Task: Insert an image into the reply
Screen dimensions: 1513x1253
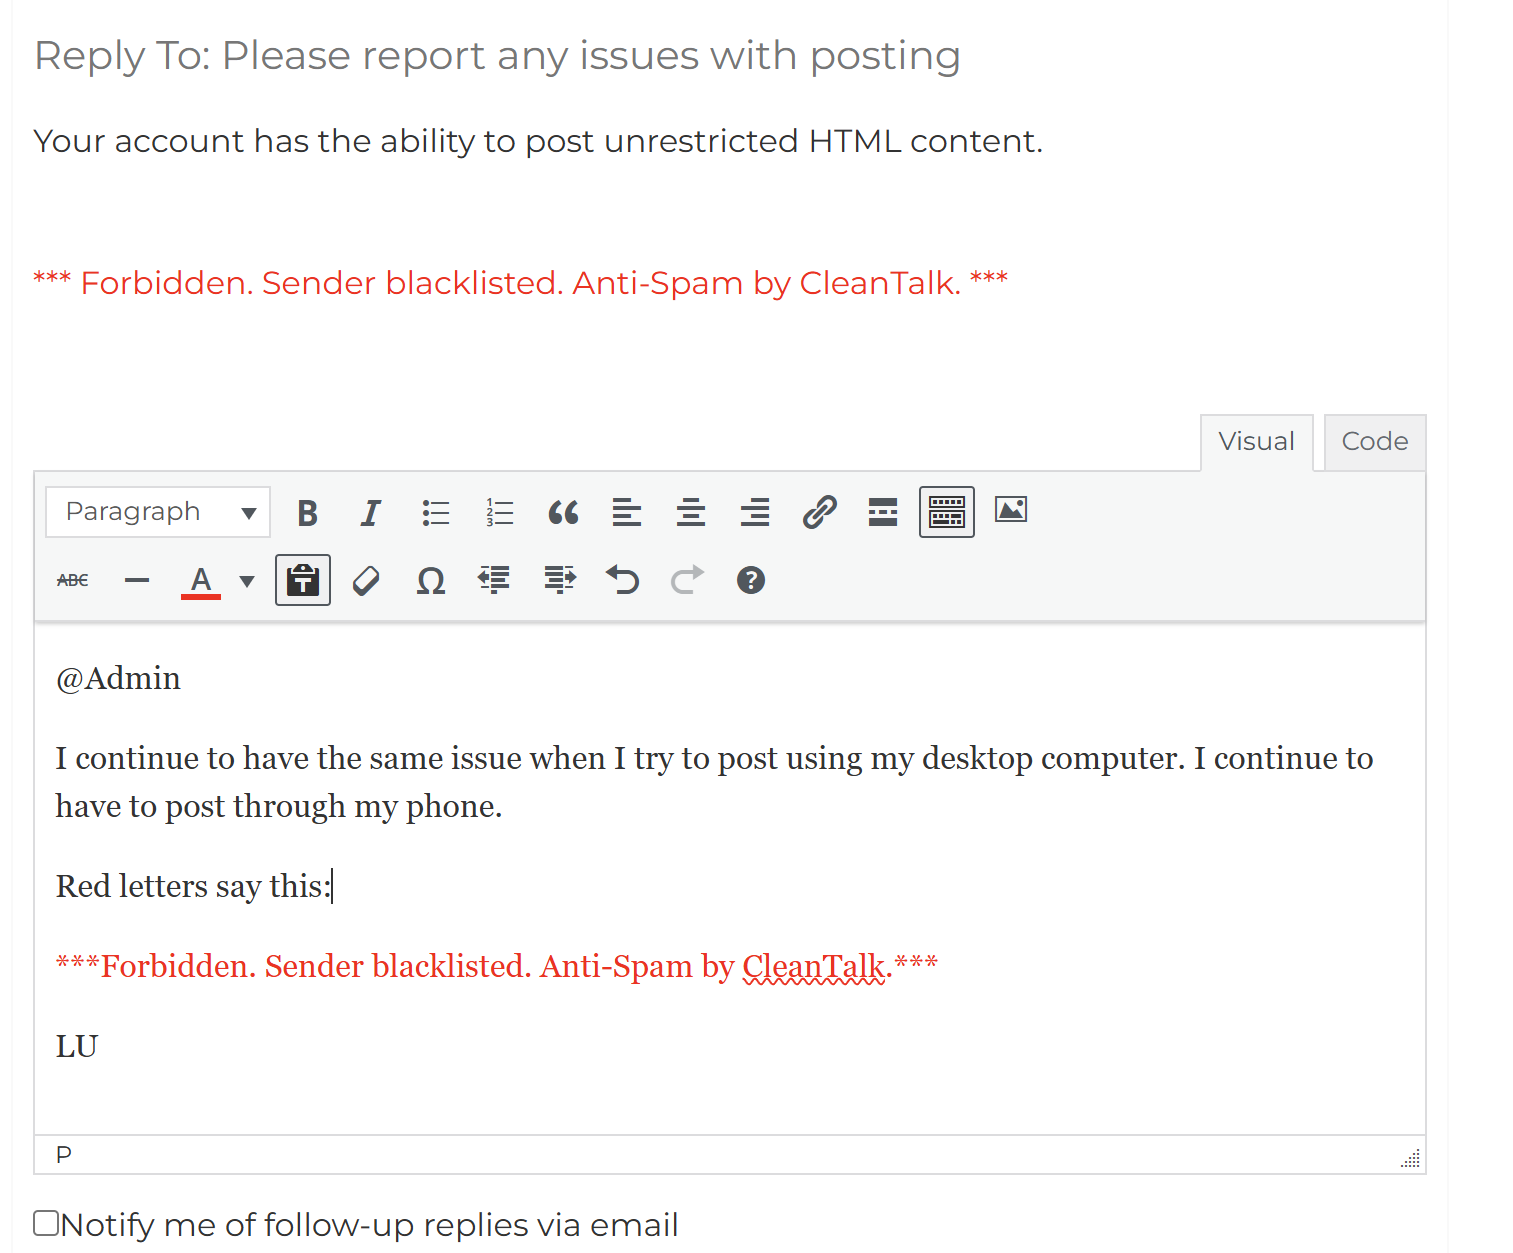Action: click(x=1011, y=510)
